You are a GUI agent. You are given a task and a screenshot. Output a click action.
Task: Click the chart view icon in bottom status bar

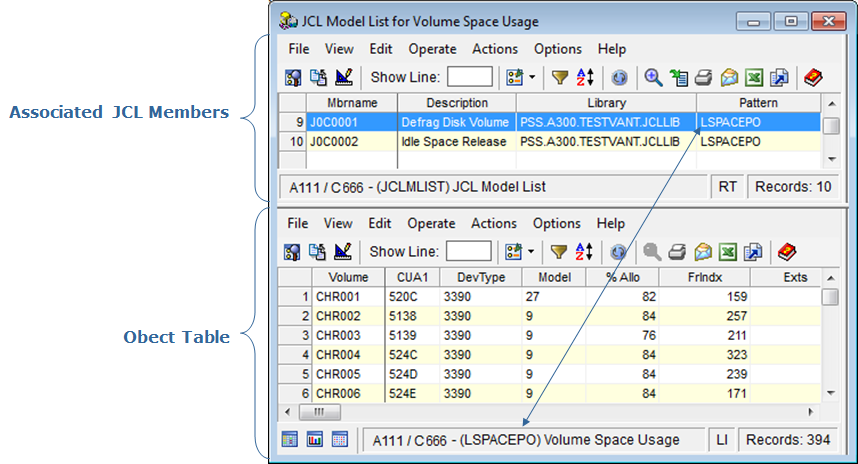[x=315, y=440]
